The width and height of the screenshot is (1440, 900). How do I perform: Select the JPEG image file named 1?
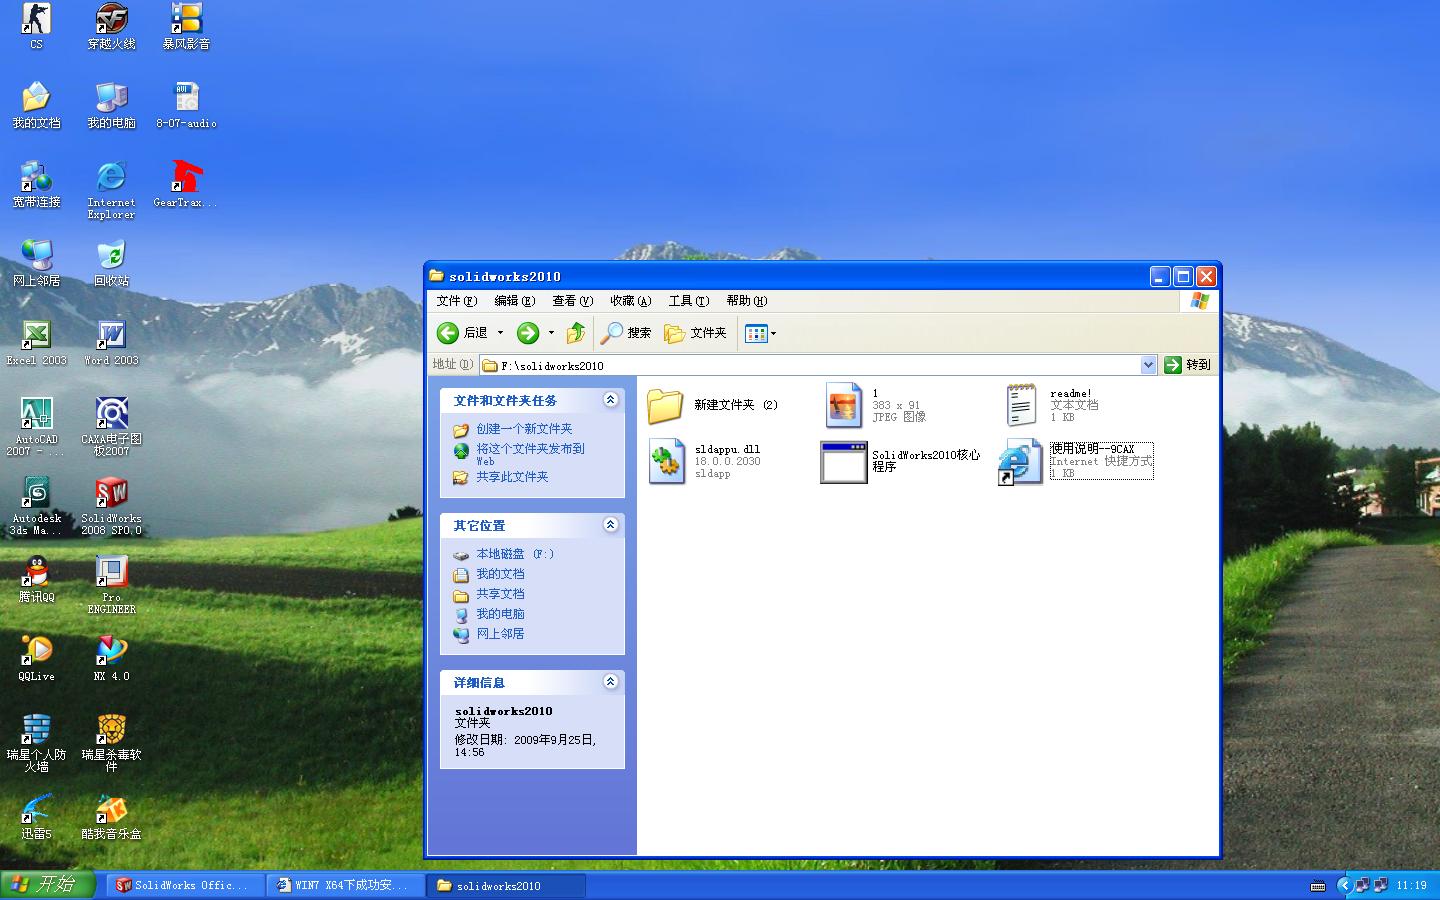(x=876, y=405)
